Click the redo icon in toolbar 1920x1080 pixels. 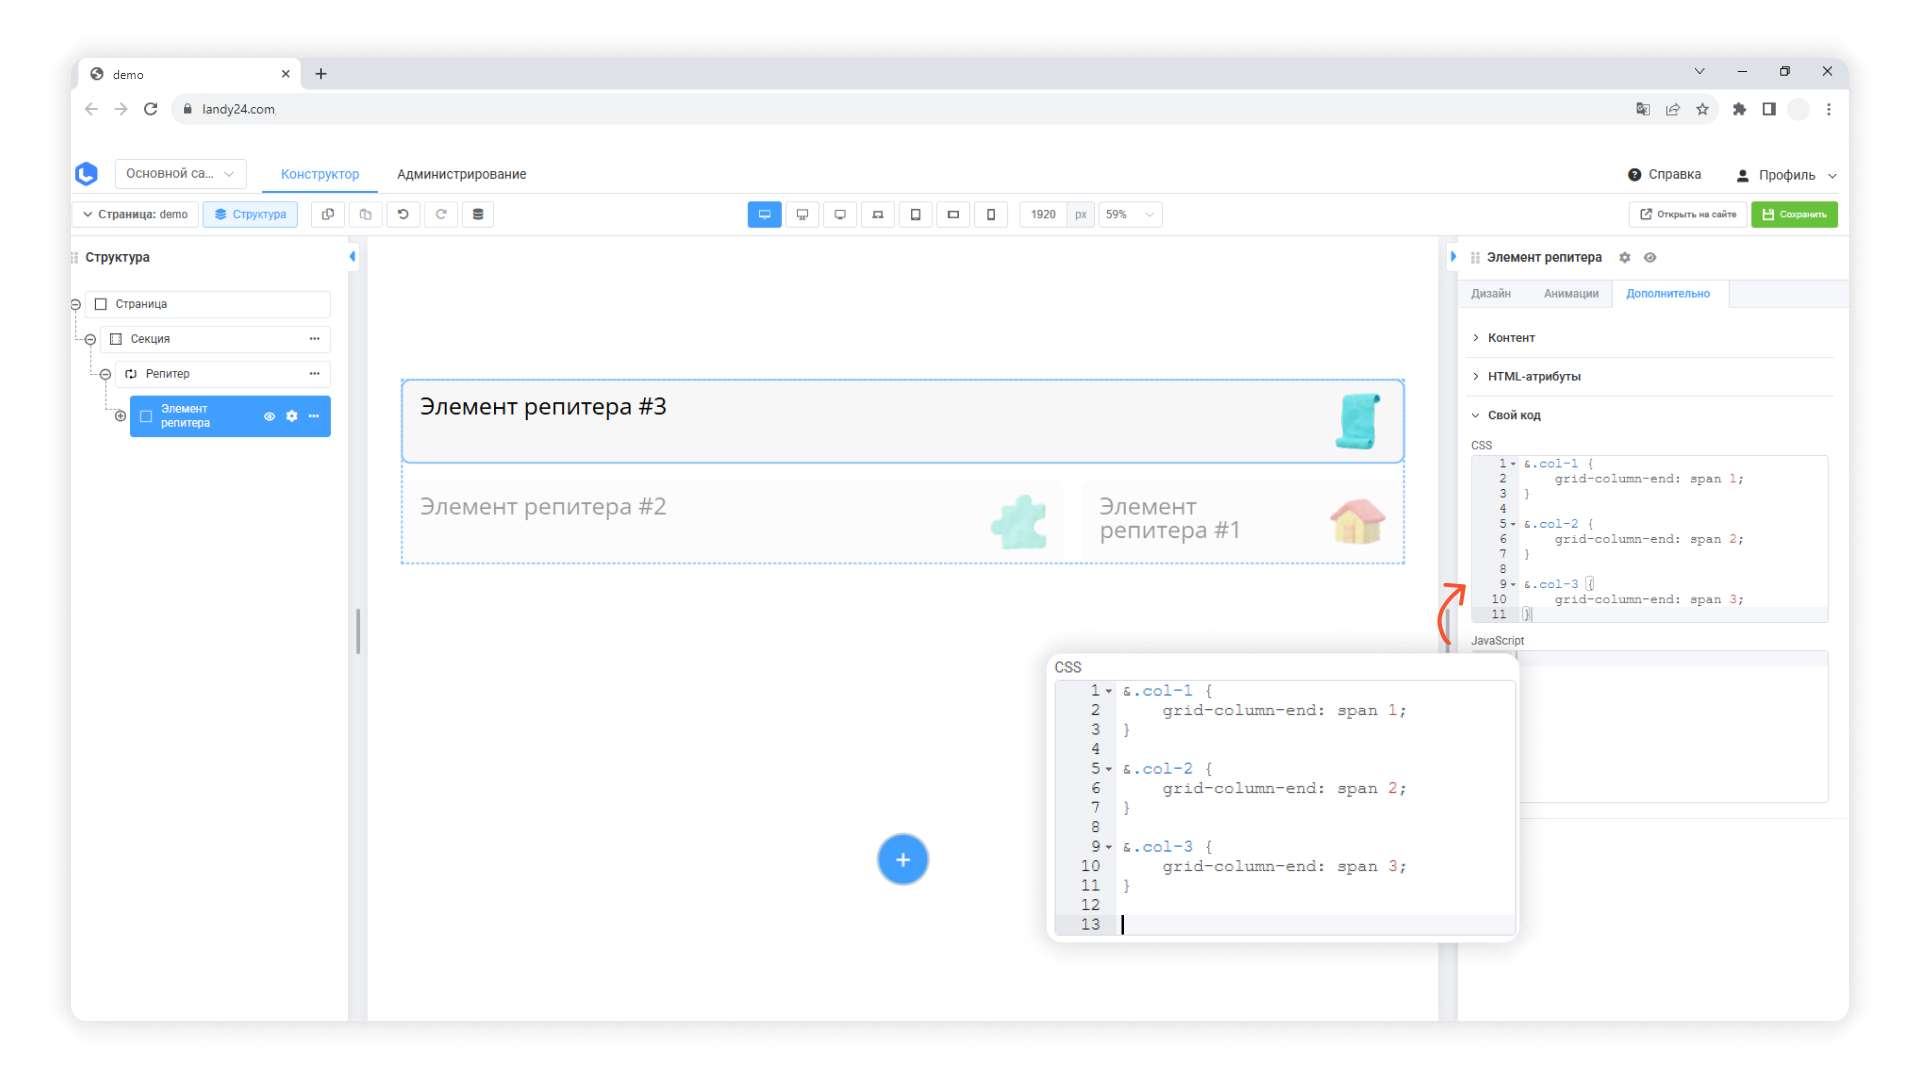click(441, 214)
